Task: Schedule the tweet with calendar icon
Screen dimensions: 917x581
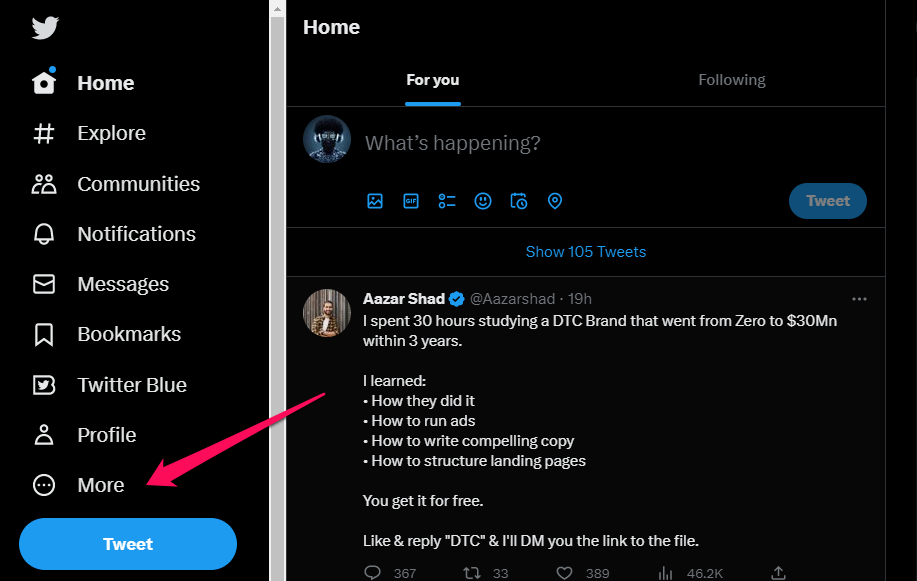Action: pos(519,201)
